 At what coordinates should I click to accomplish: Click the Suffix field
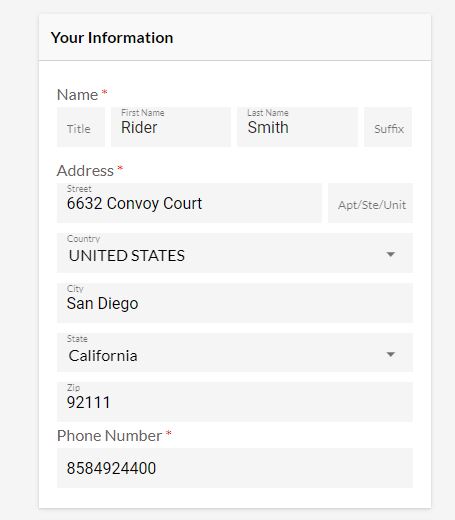point(388,127)
